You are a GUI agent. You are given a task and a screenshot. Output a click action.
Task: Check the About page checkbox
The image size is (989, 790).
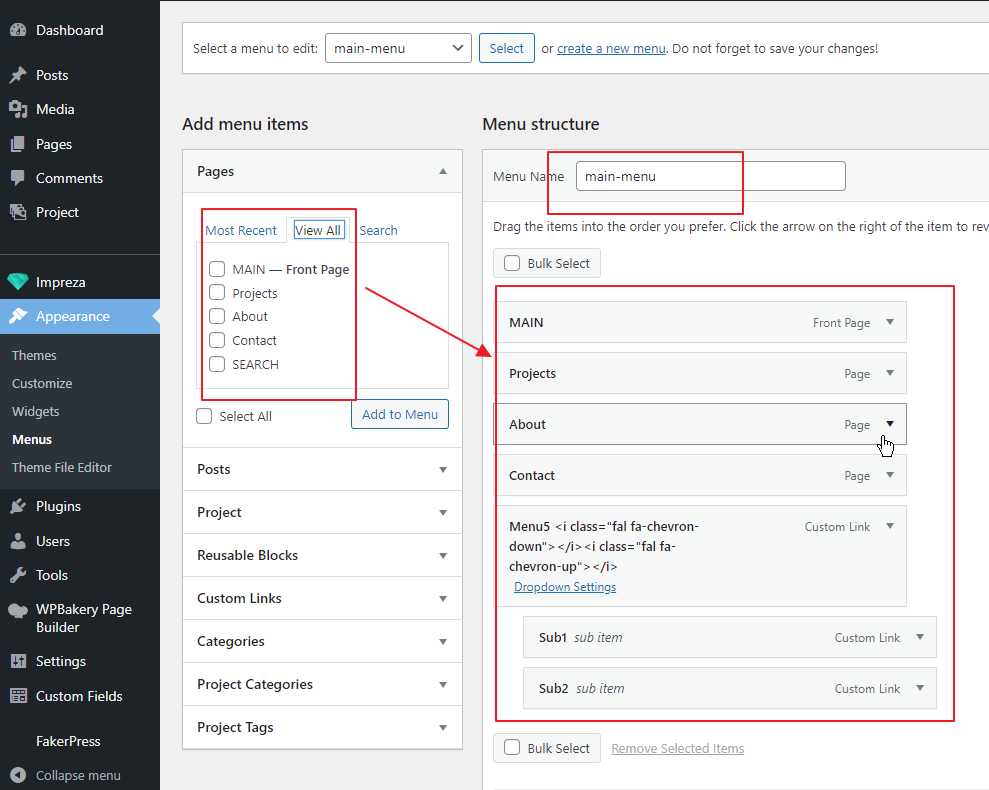pyautogui.click(x=217, y=316)
